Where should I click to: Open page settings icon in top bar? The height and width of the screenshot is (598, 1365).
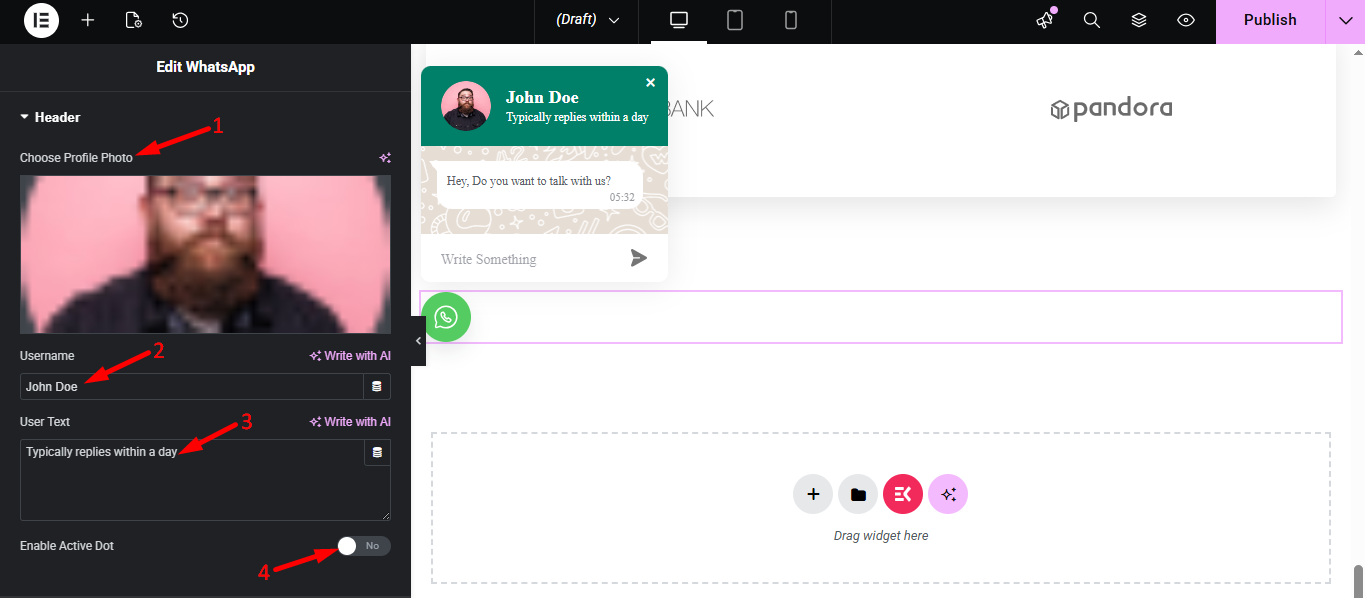tap(133, 20)
